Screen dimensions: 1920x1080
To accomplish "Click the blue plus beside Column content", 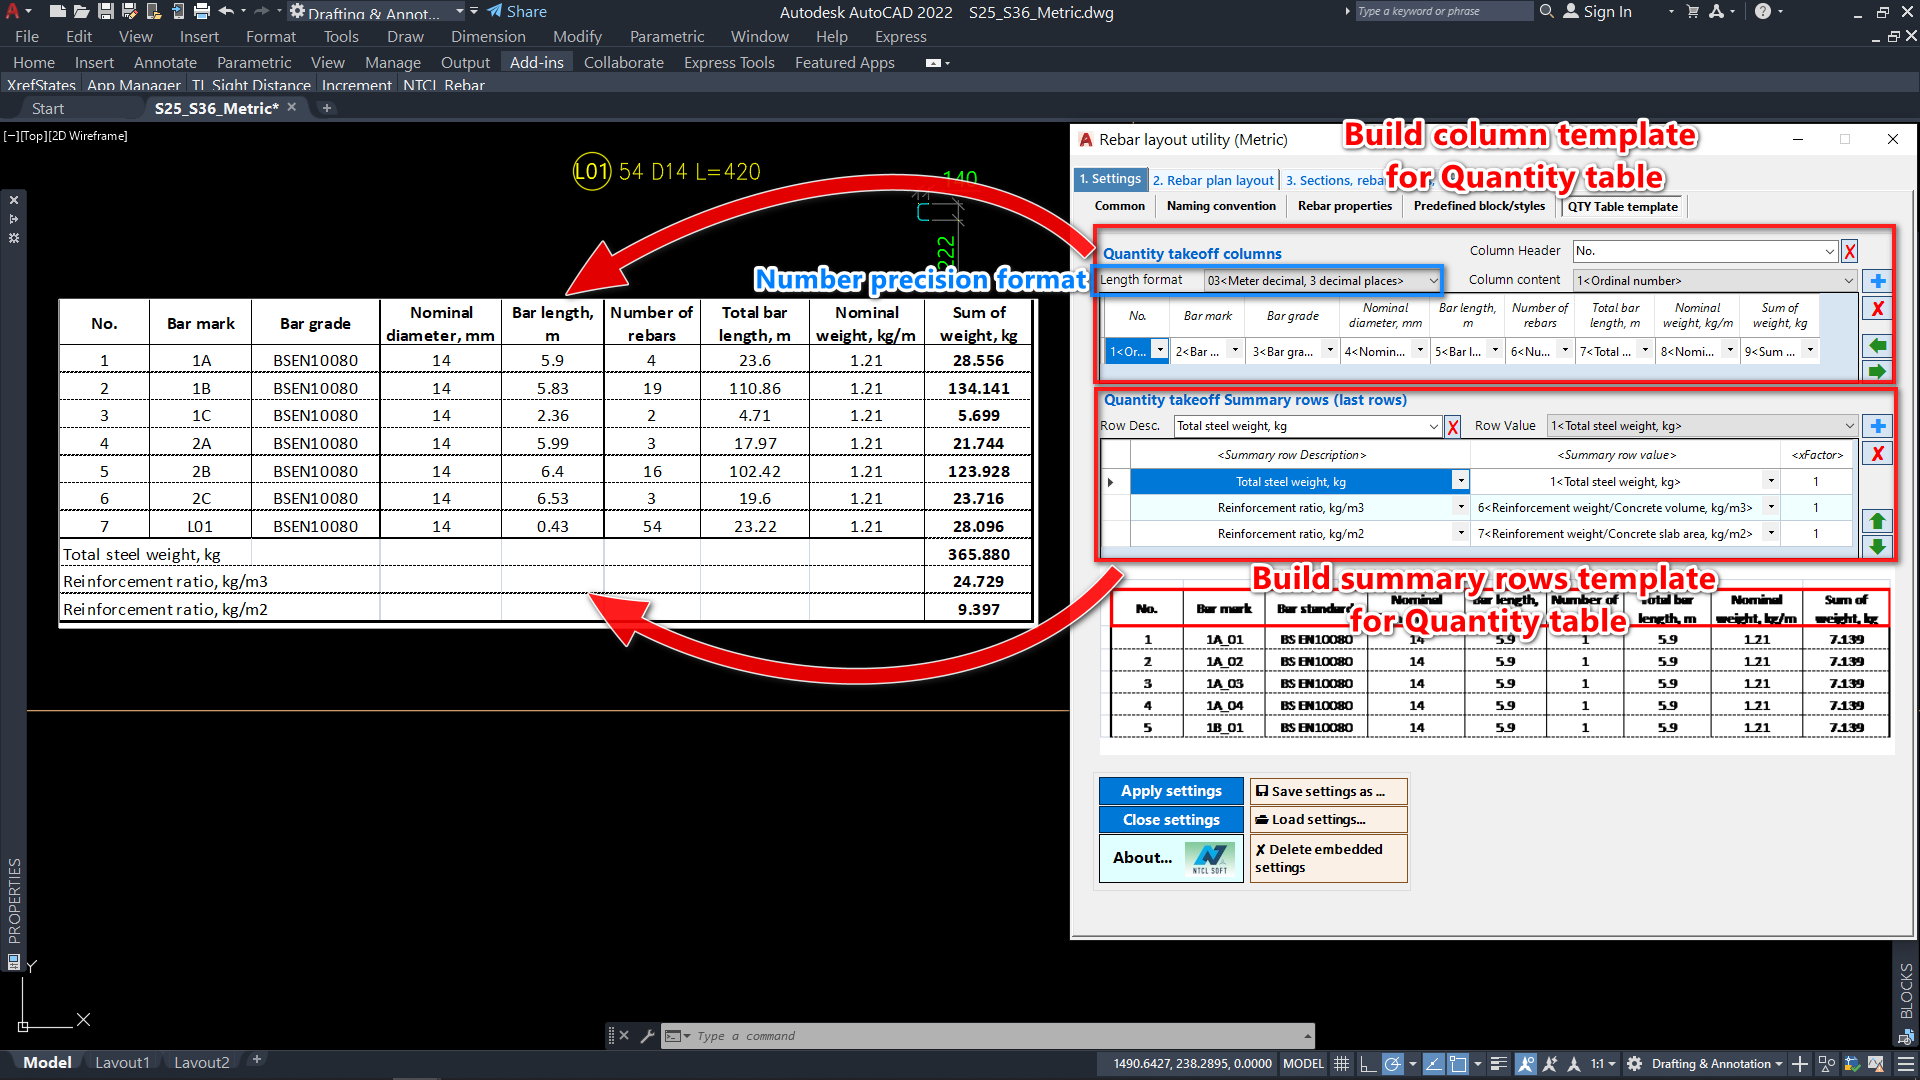I will click(x=1877, y=281).
